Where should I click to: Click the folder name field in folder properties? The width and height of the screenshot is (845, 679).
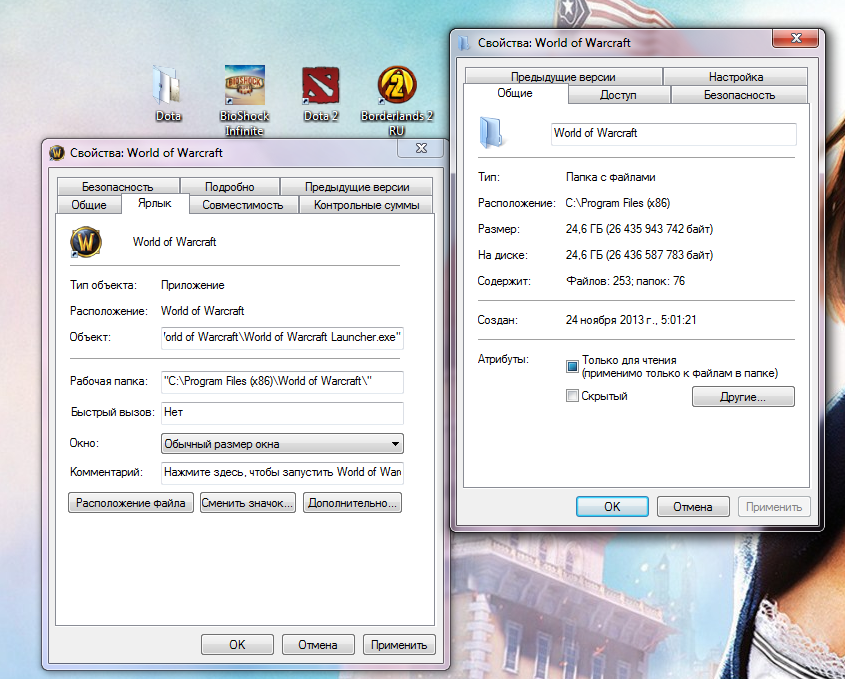click(x=674, y=134)
